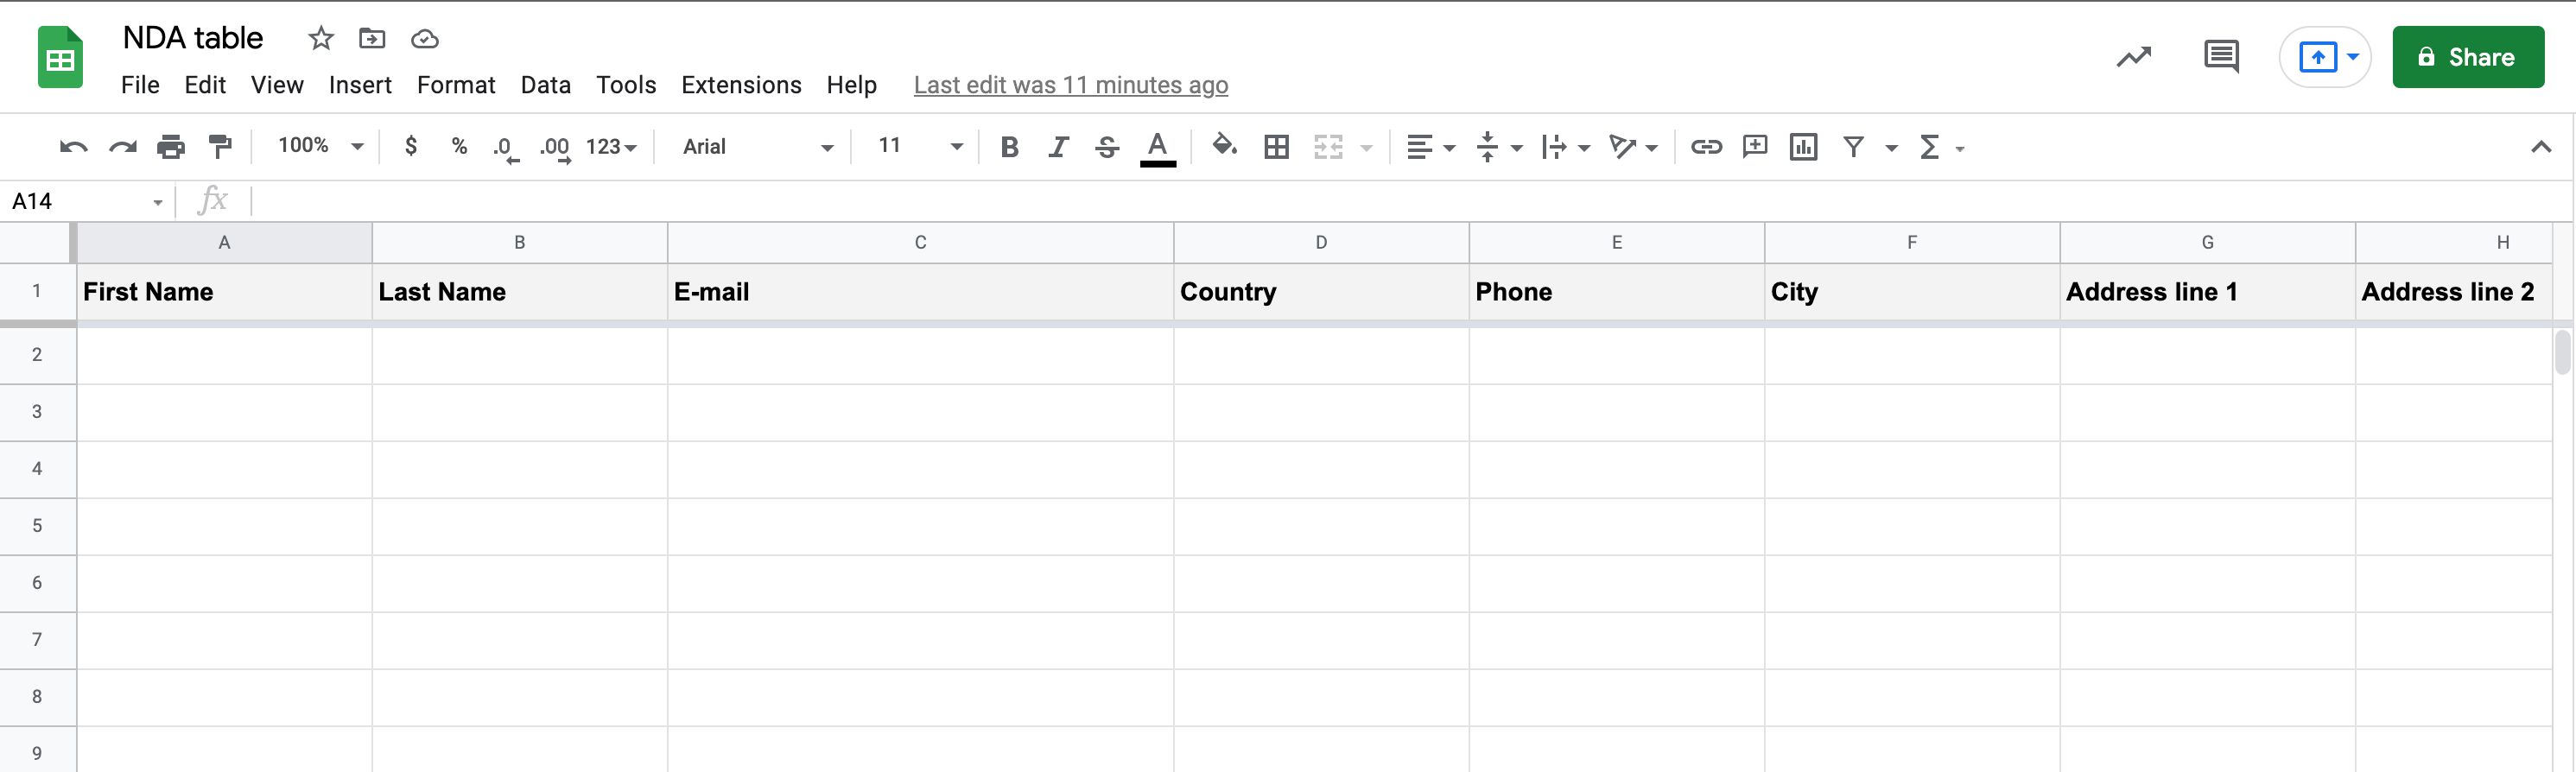Click the select-all corner box
This screenshot has width=2576, height=772.
[x=37, y=242]
